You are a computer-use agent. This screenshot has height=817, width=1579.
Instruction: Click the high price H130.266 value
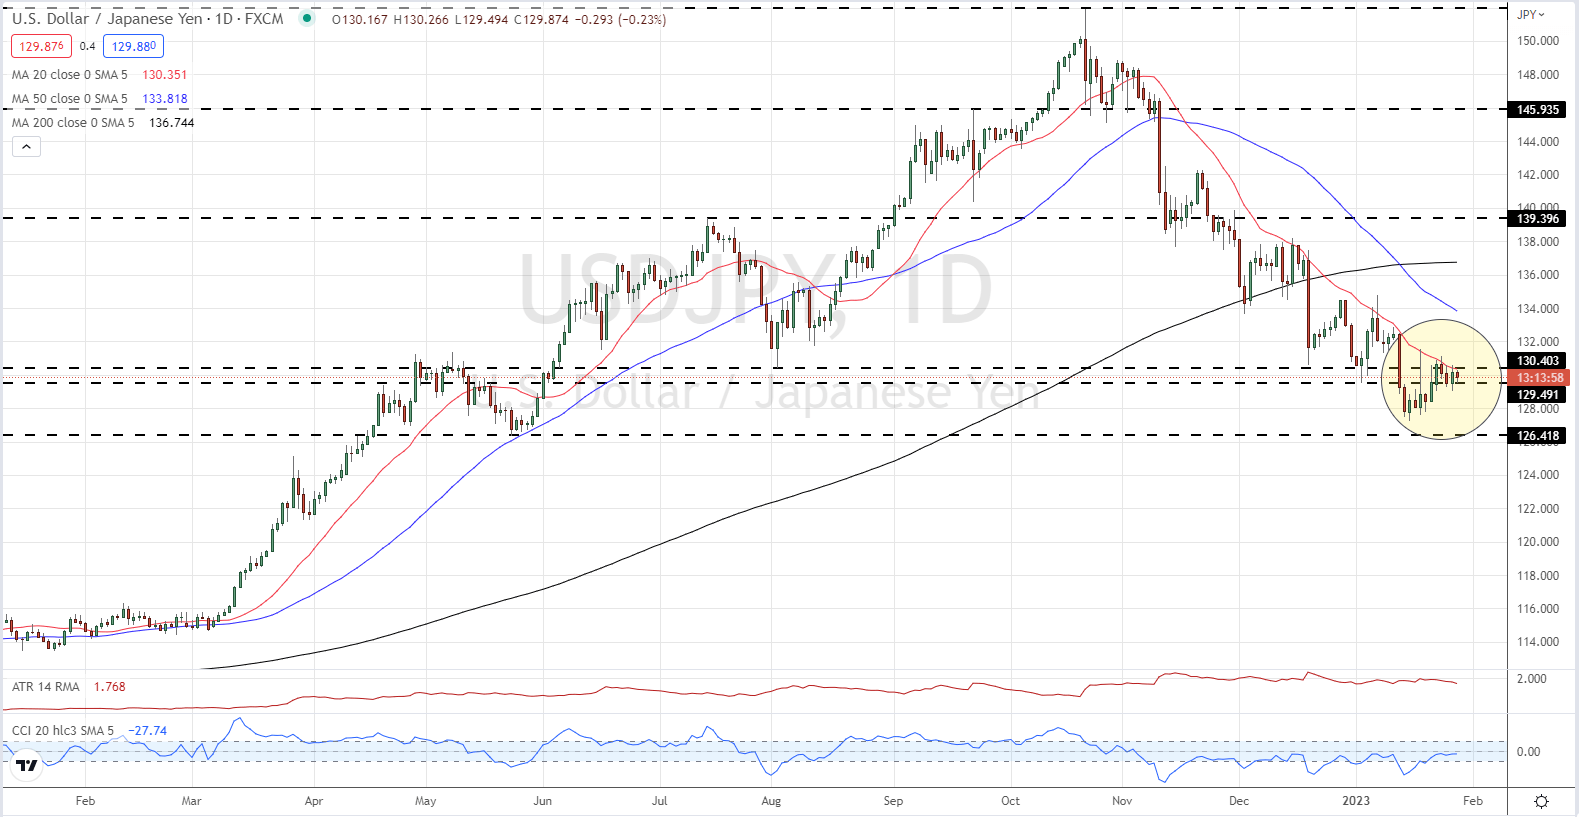click(422, 20)
